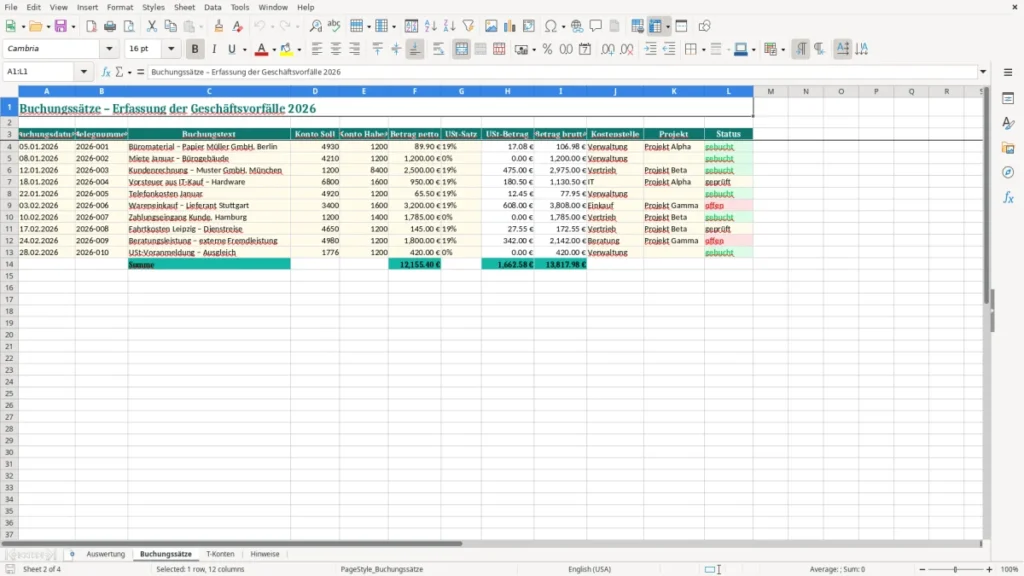Switch to the Hinweise sheet tab
The image size is (1024, 576).
pyautogui.click(x=264, y=554)
